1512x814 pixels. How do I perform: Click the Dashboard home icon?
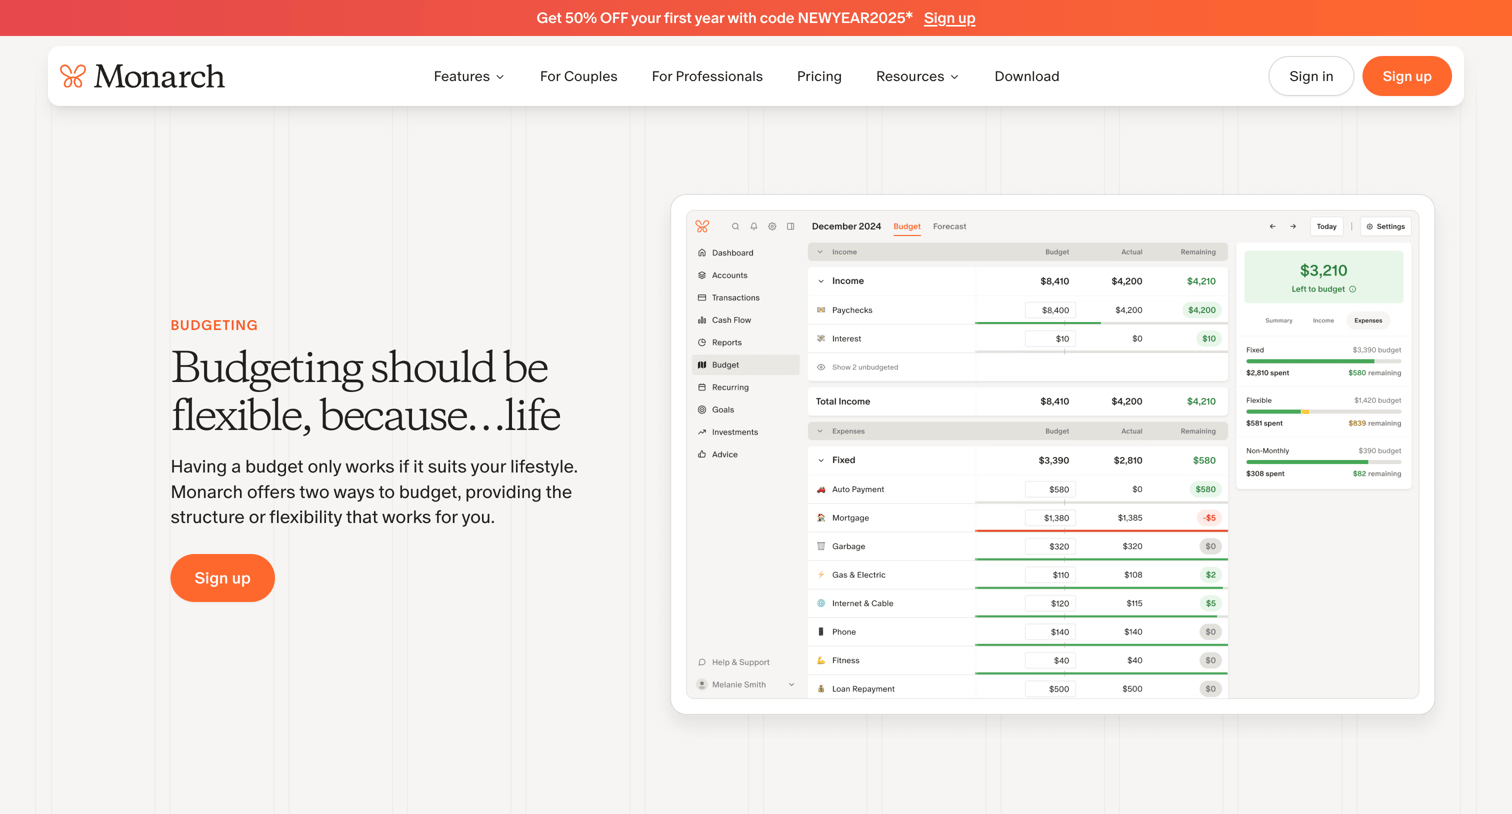tap(702, 253)
